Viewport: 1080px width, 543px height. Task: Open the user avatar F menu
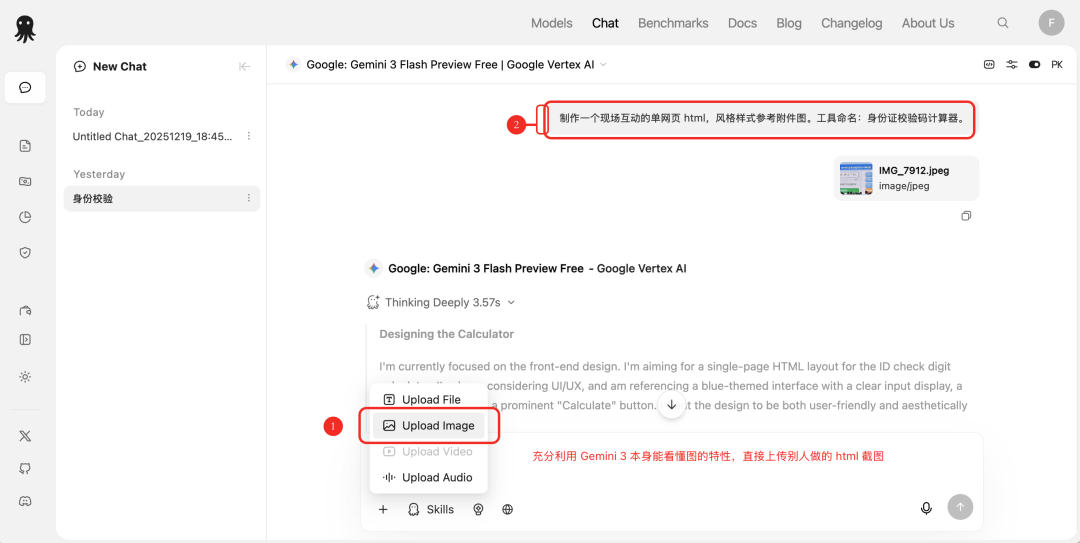(x=1051, y=23)
